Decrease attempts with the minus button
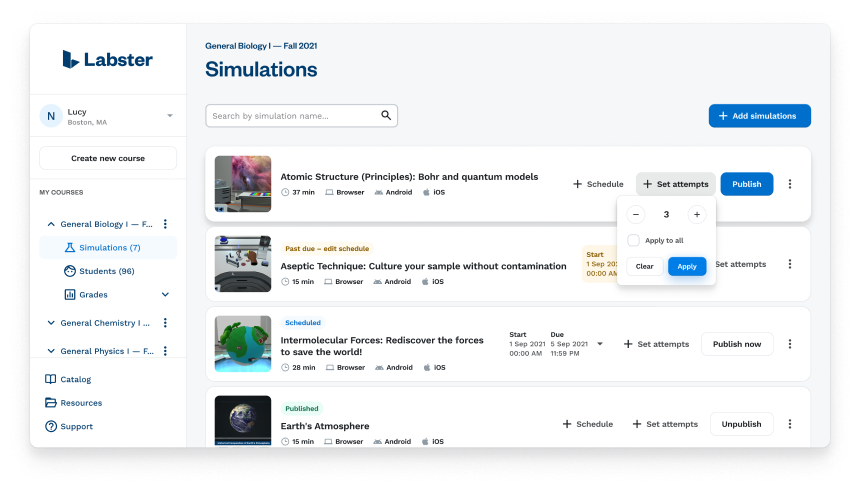Screen dimensions: 860x488 coord(636,214)
